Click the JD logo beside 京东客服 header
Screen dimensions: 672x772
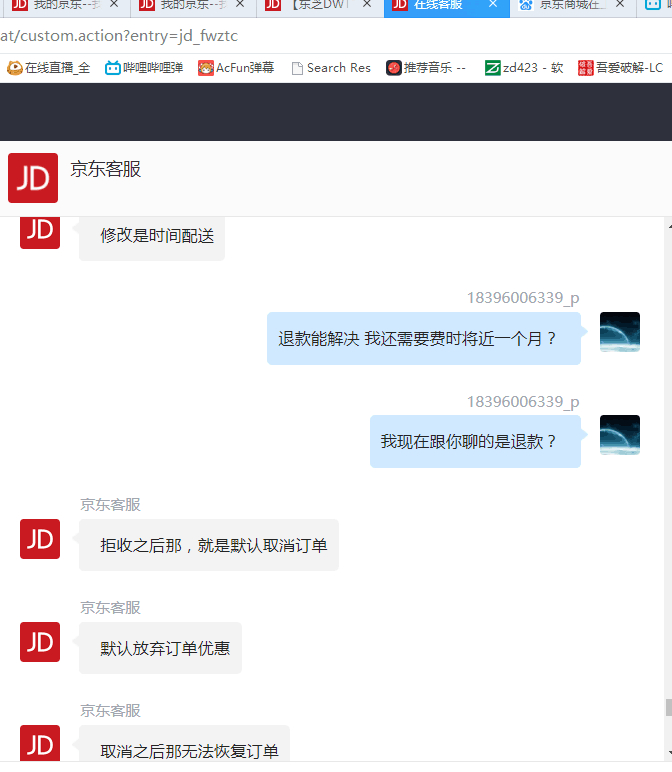pyautogui.click(x=33, y=178)
